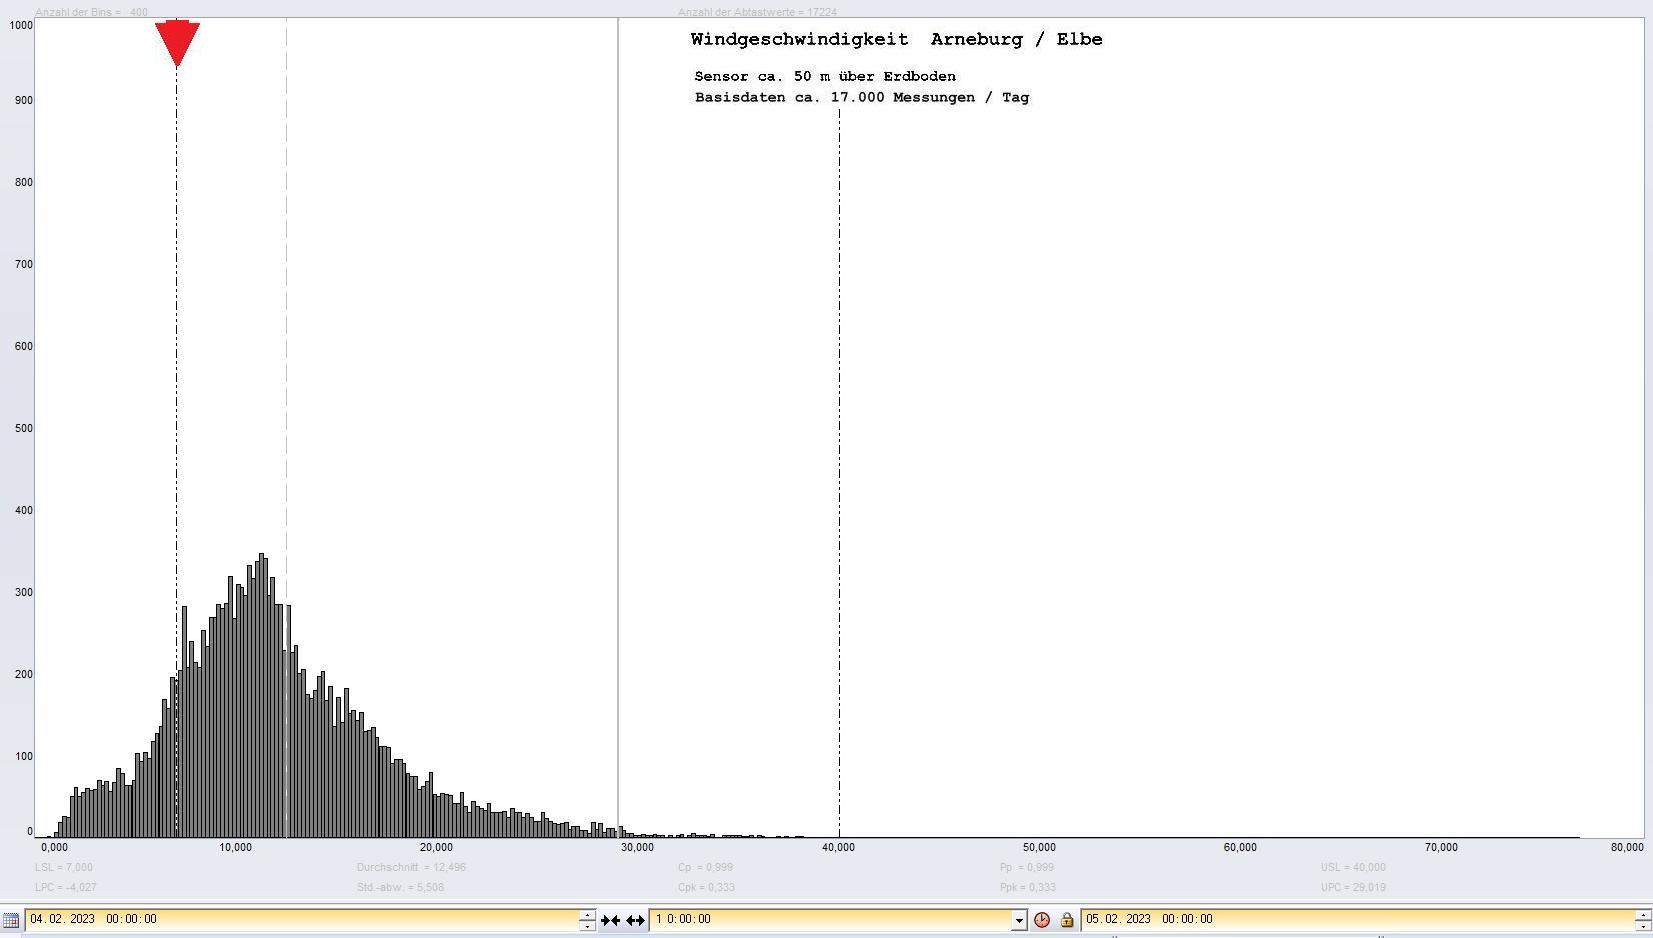The width and height of the screenshot is (1653, 938).
Task: Click the text Sensor ca. 50 m über Erdboden
Action: pyautogui.click(x=825, y=76)
